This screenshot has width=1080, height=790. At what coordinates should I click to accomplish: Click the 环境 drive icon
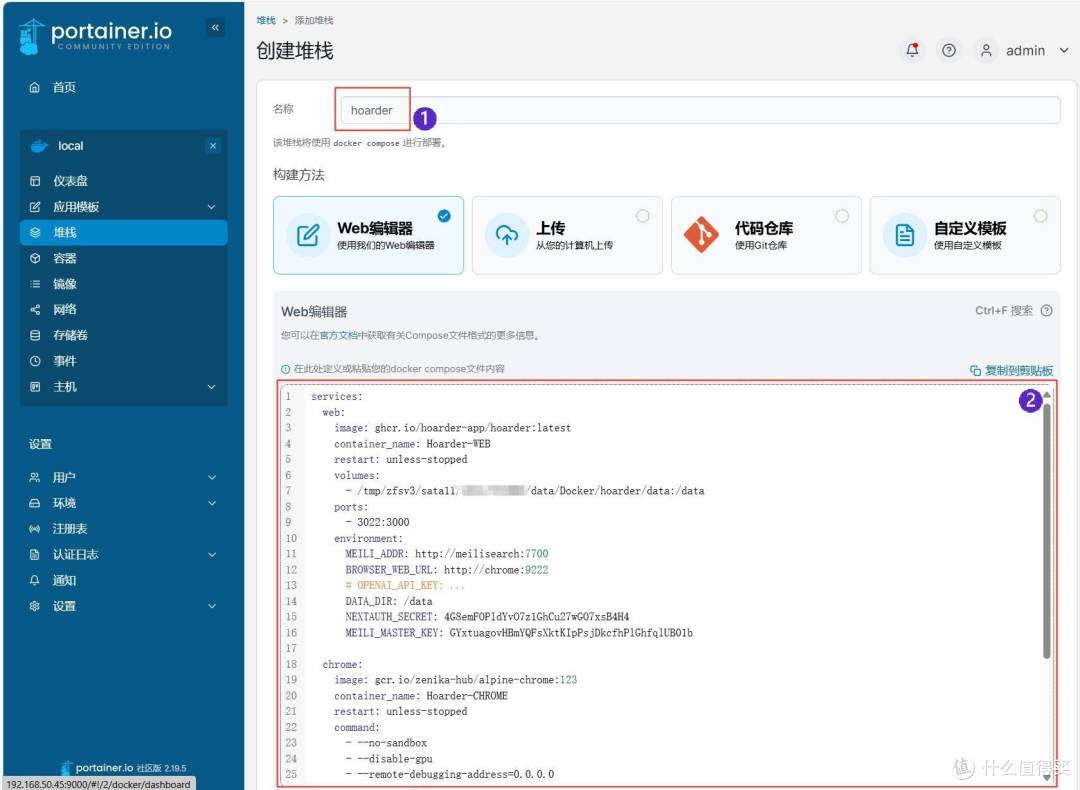click(34, 503)
